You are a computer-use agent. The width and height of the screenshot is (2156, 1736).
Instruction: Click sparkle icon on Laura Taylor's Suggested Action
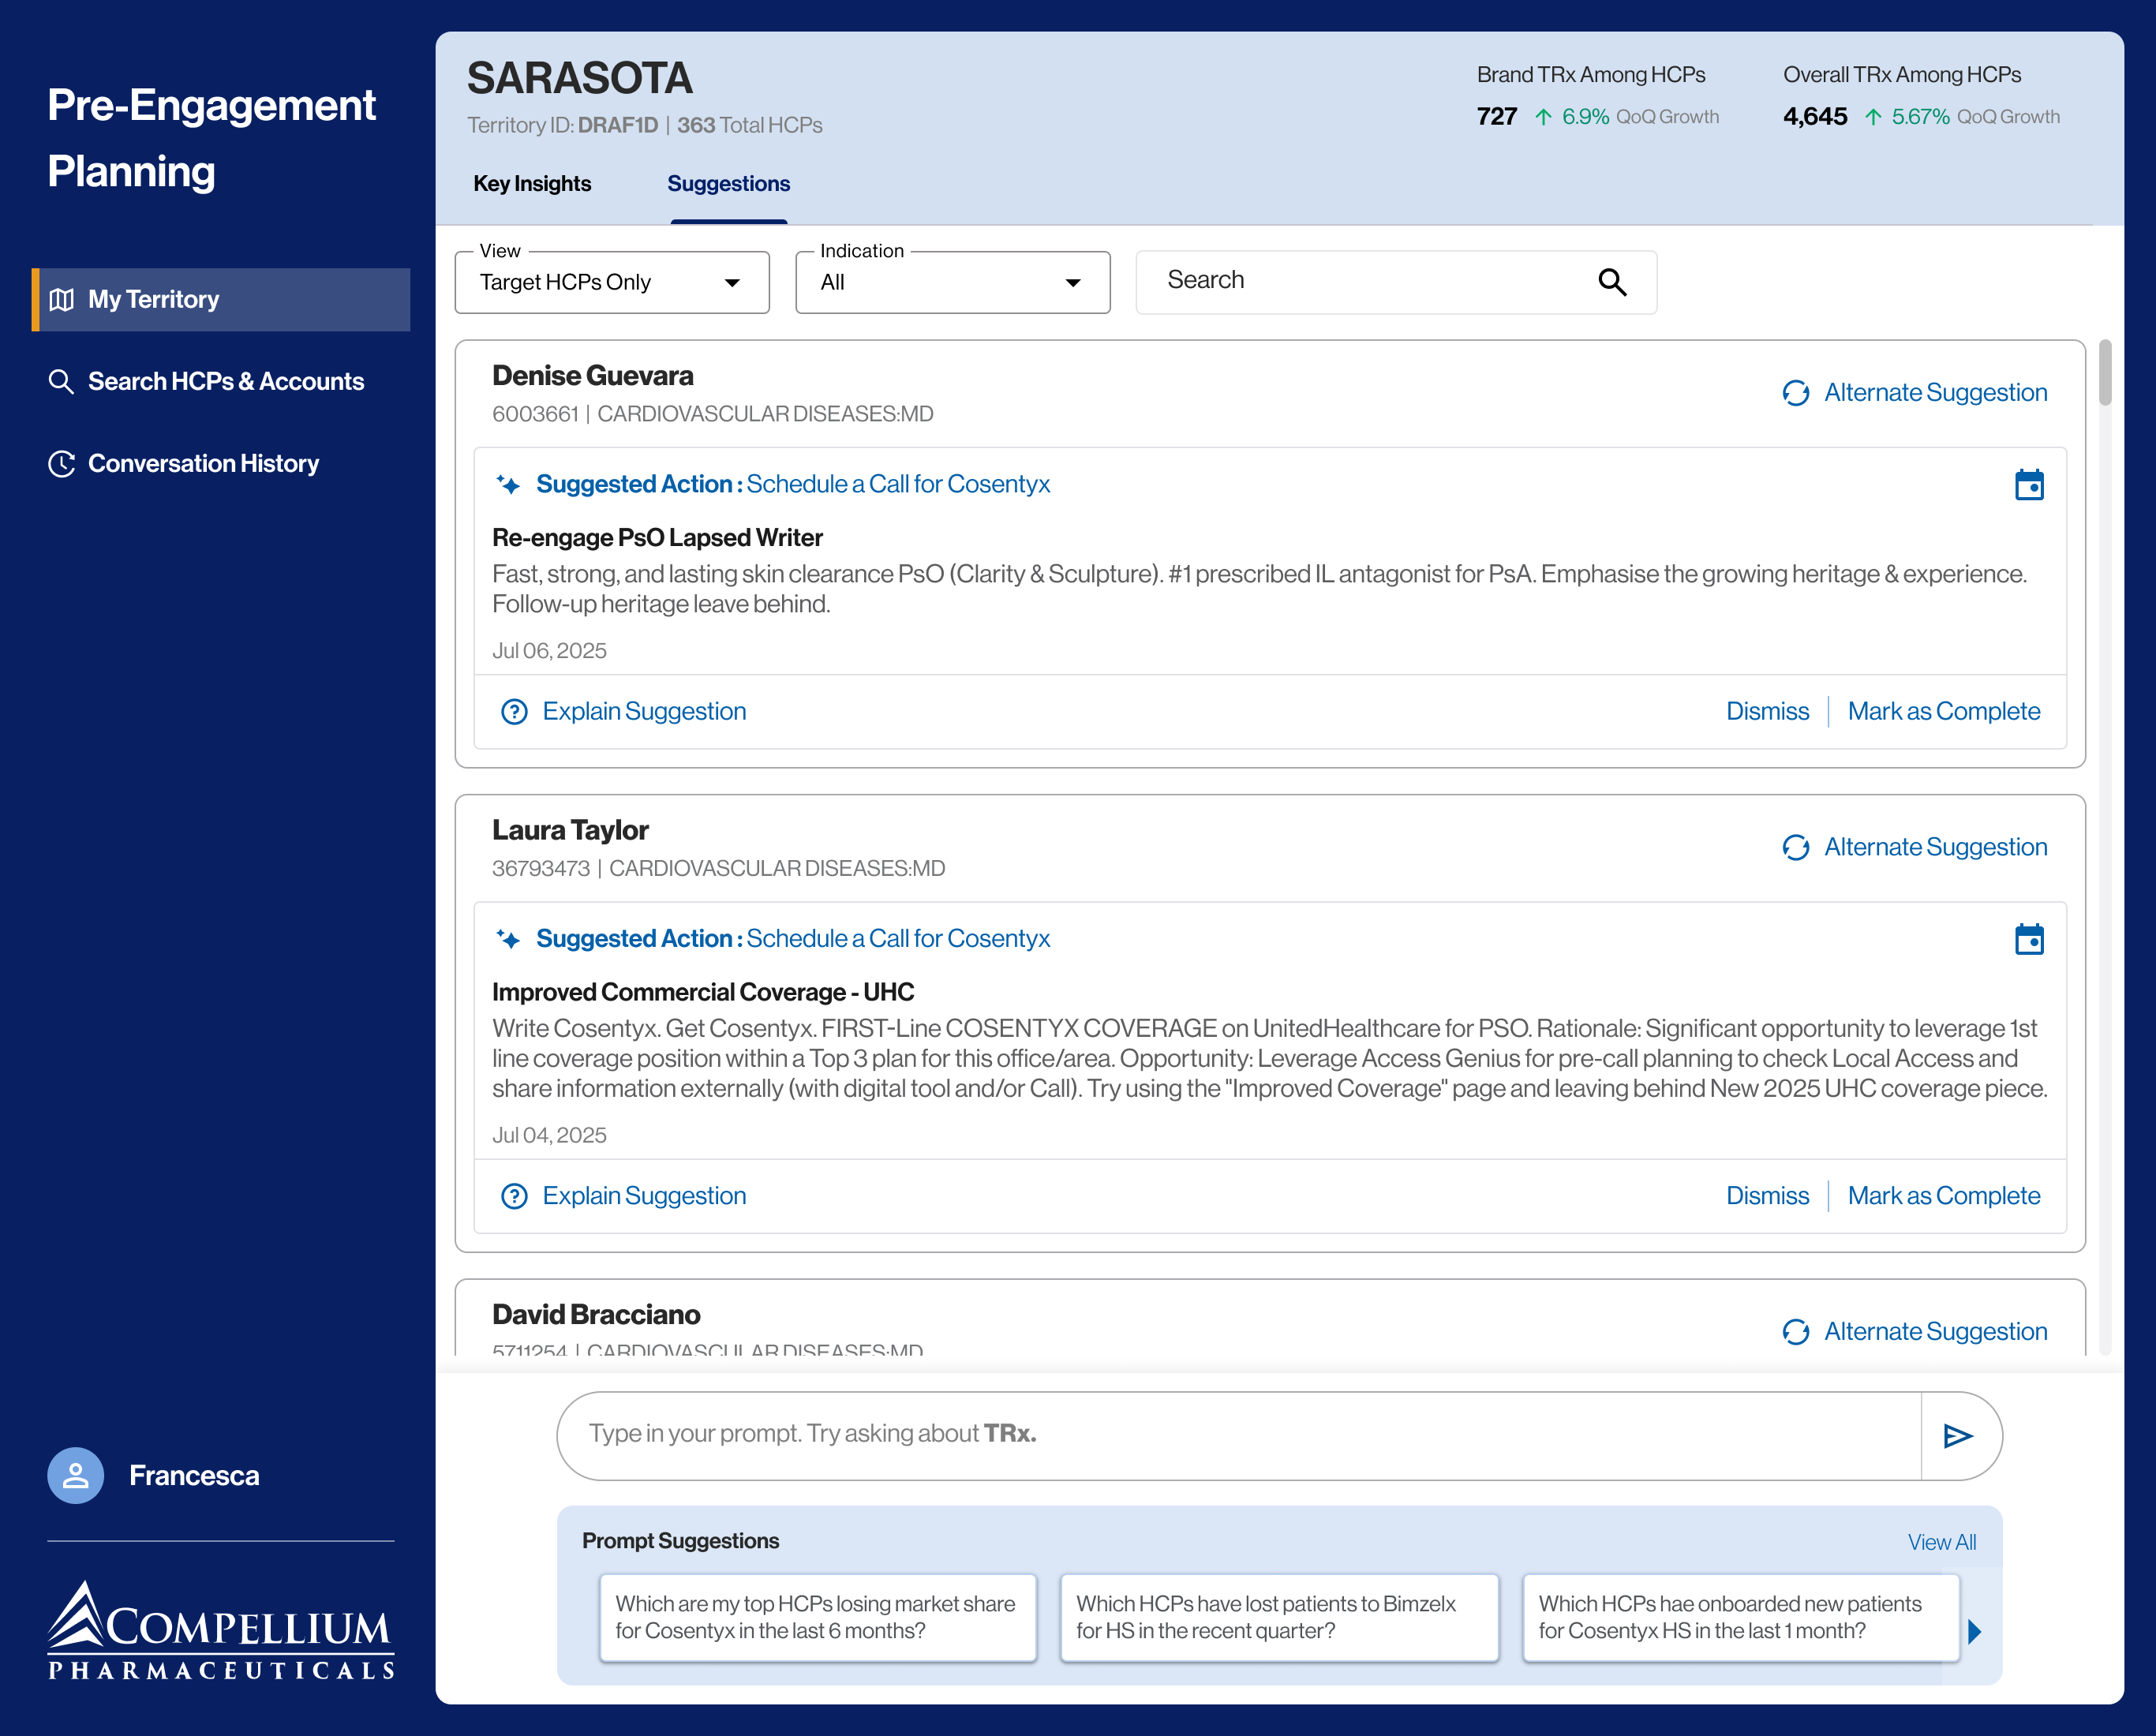[x=508, y=939]
